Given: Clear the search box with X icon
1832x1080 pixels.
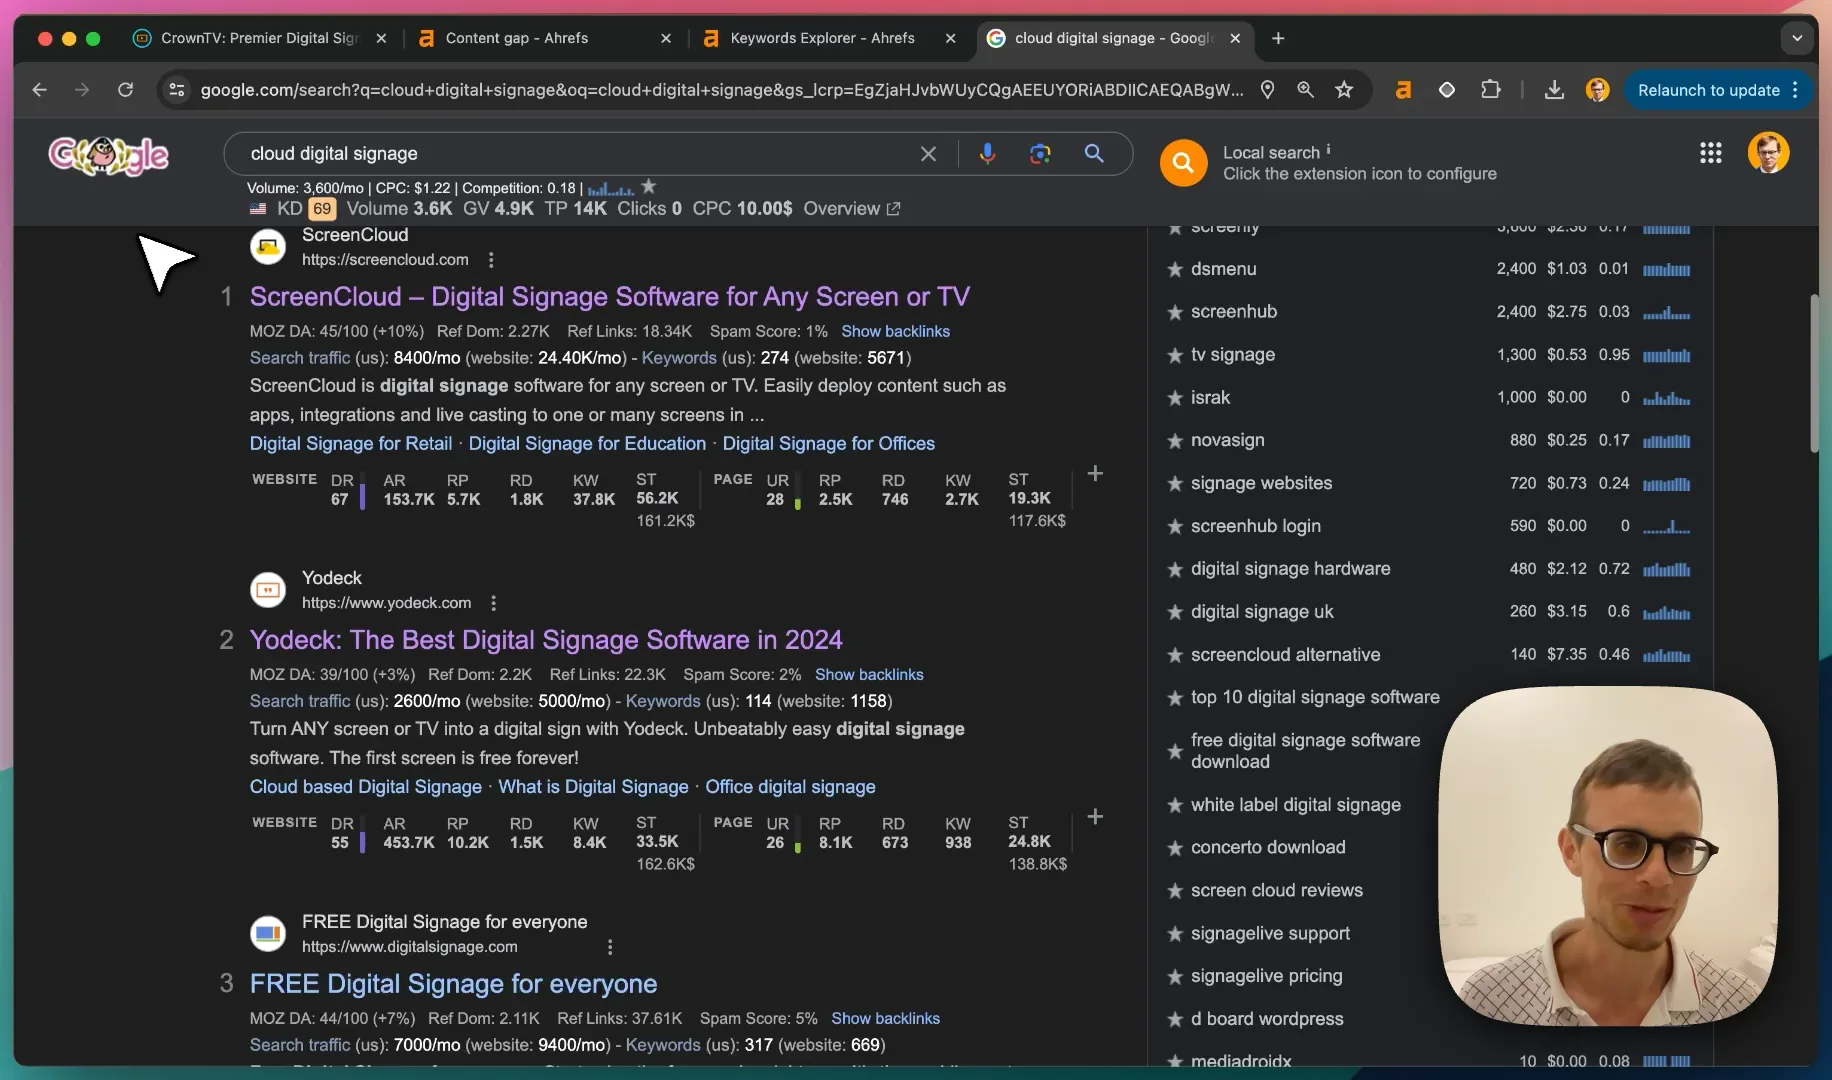Looking at the screenshot, I should pos(928,154).
